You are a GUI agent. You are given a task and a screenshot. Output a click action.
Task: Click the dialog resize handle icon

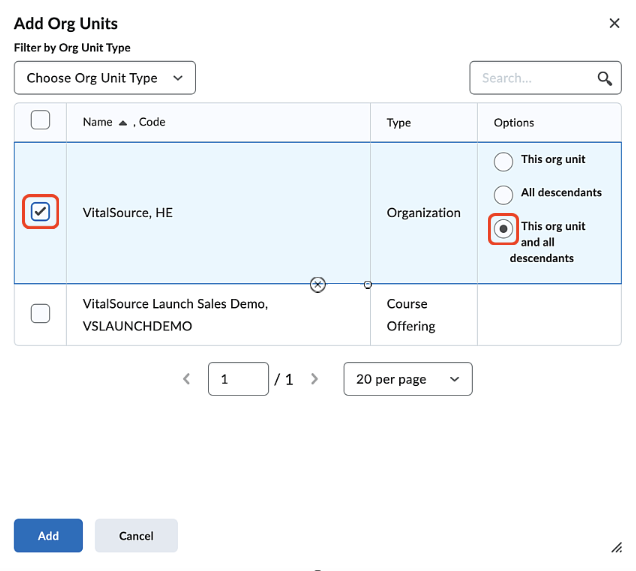[617, 548]
